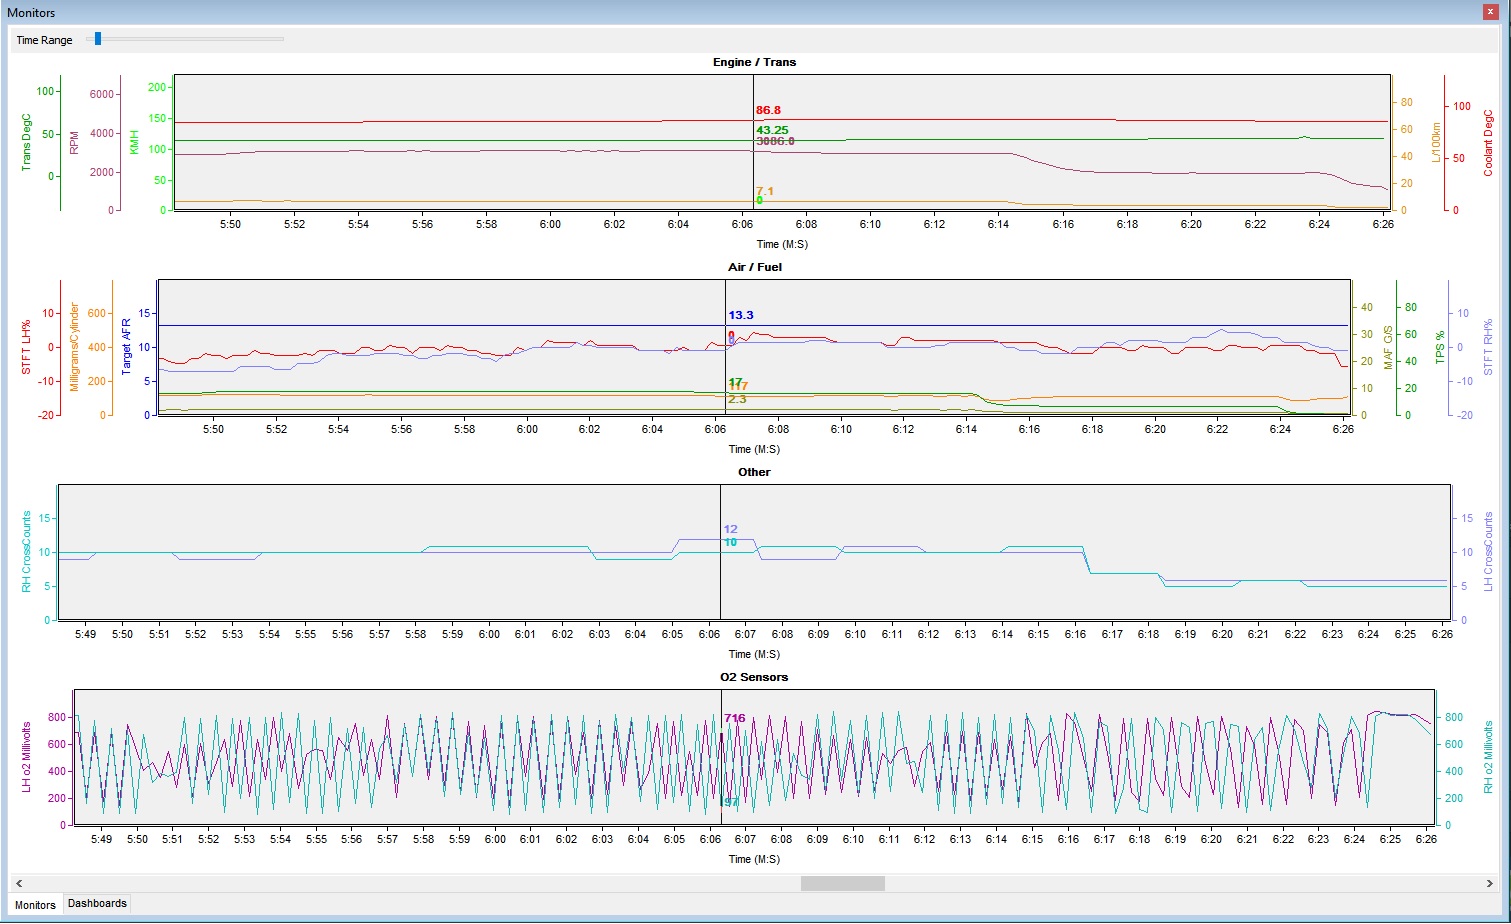The height and width of the screenshot is (924, 1511).
Task: Click the MAF G/S axis label
Action: tap(1388, 347)
